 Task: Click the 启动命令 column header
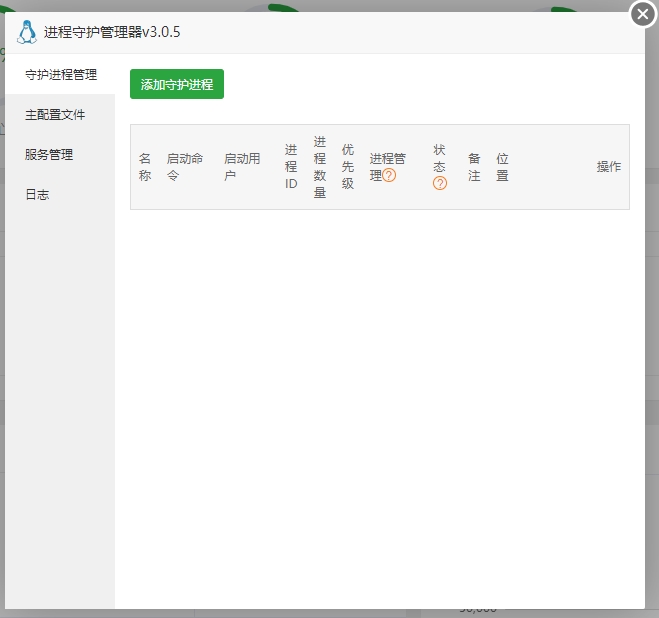click(x=185, y=167)
